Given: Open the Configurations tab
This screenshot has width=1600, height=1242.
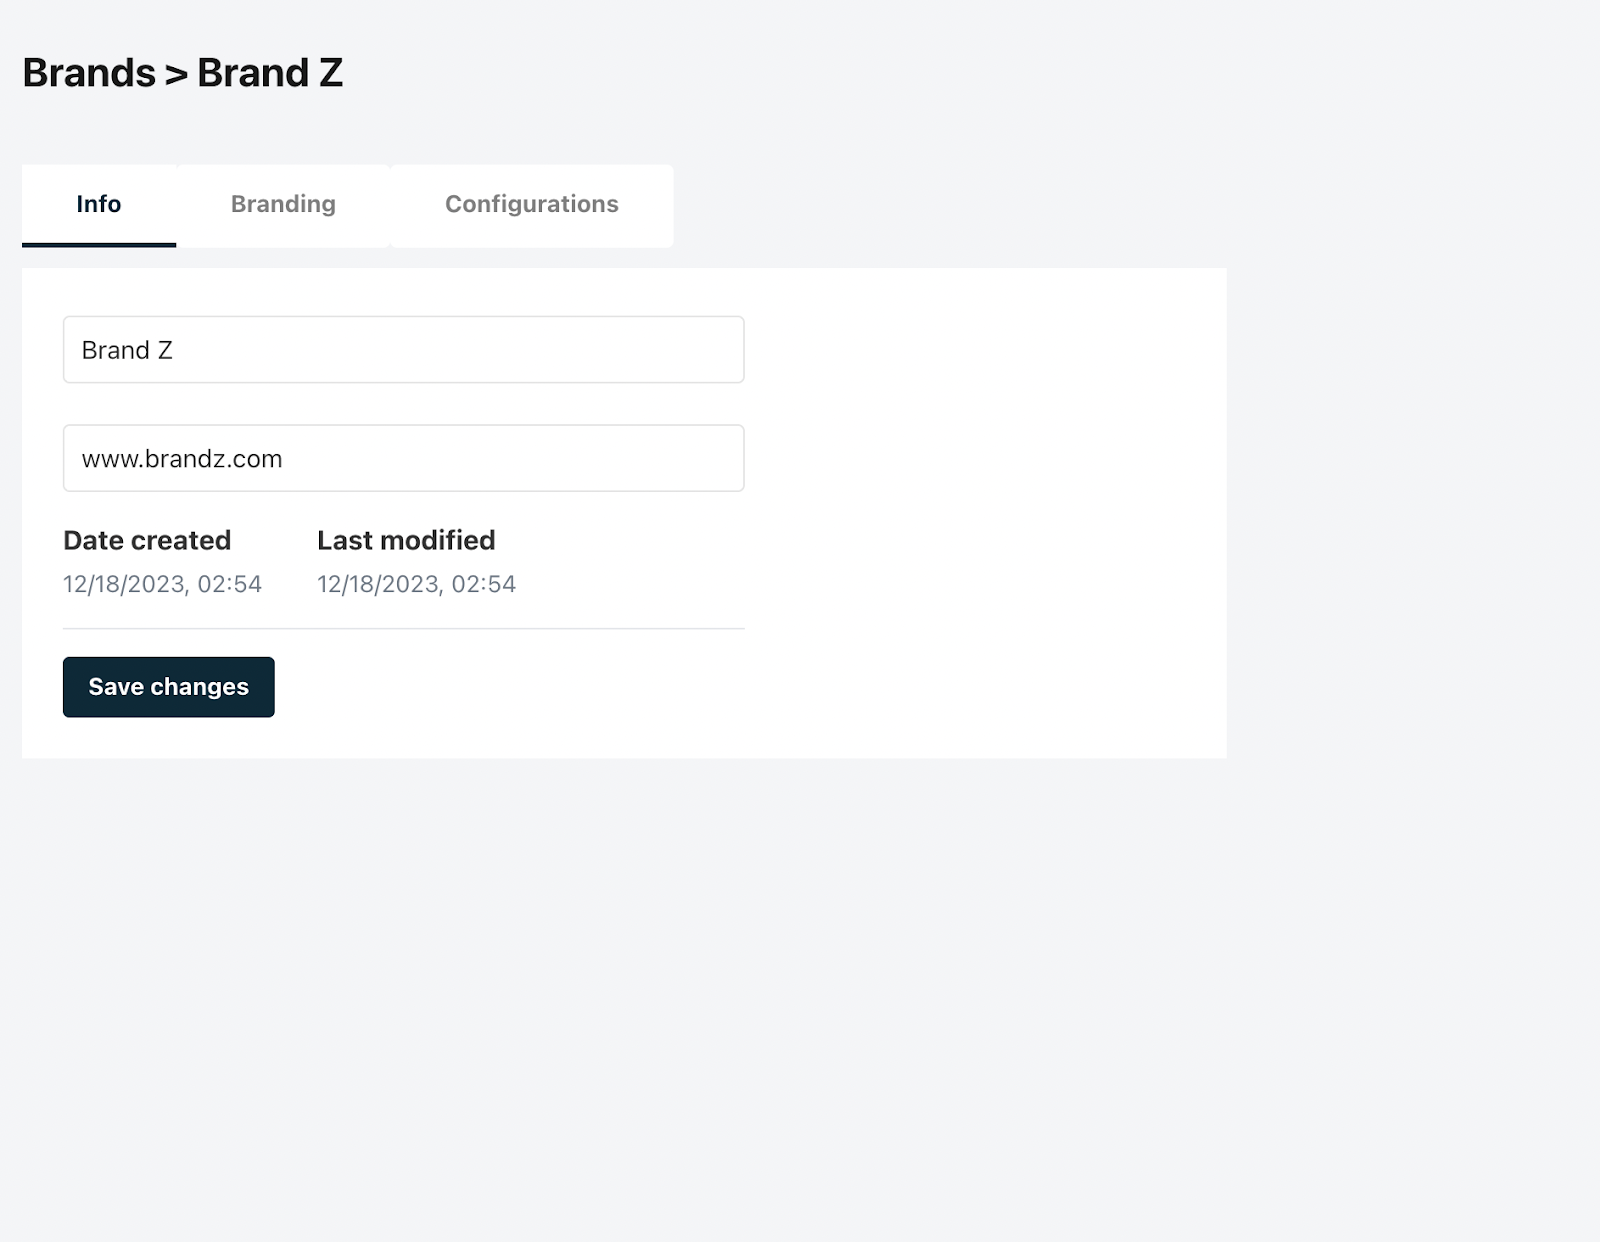Looking at the screenshot, I should coord(531,204).
